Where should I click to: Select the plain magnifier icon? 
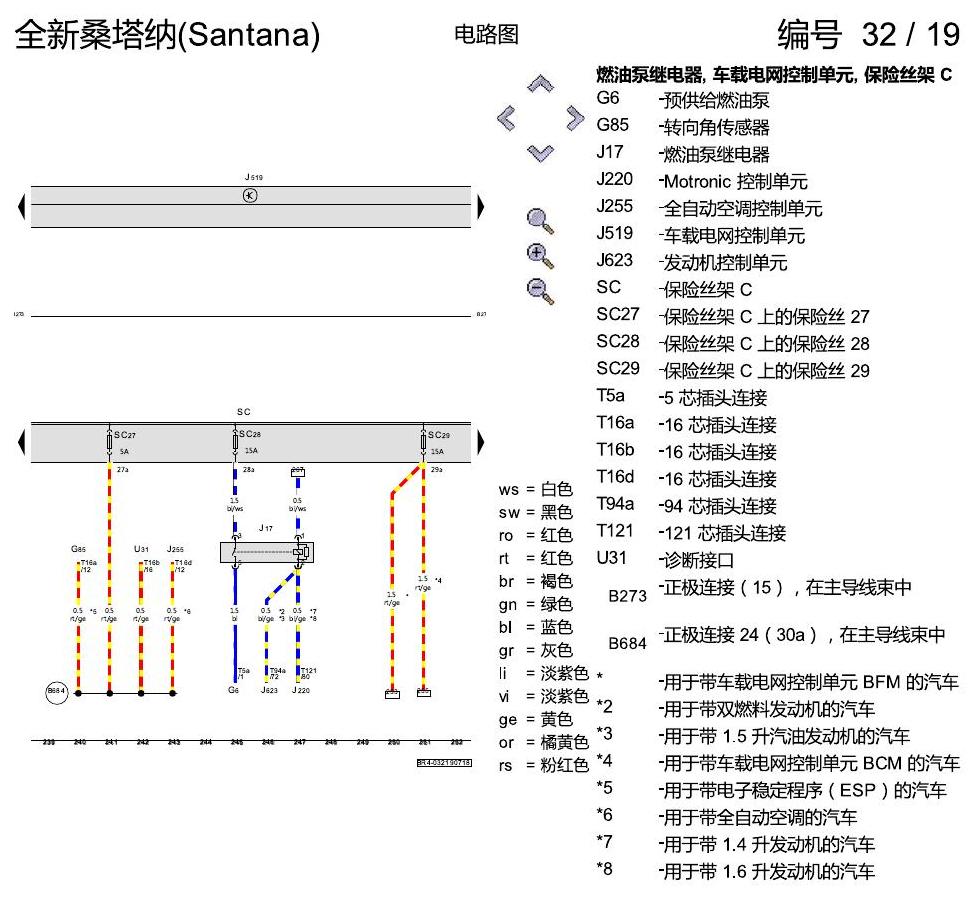tap(540, 221)
